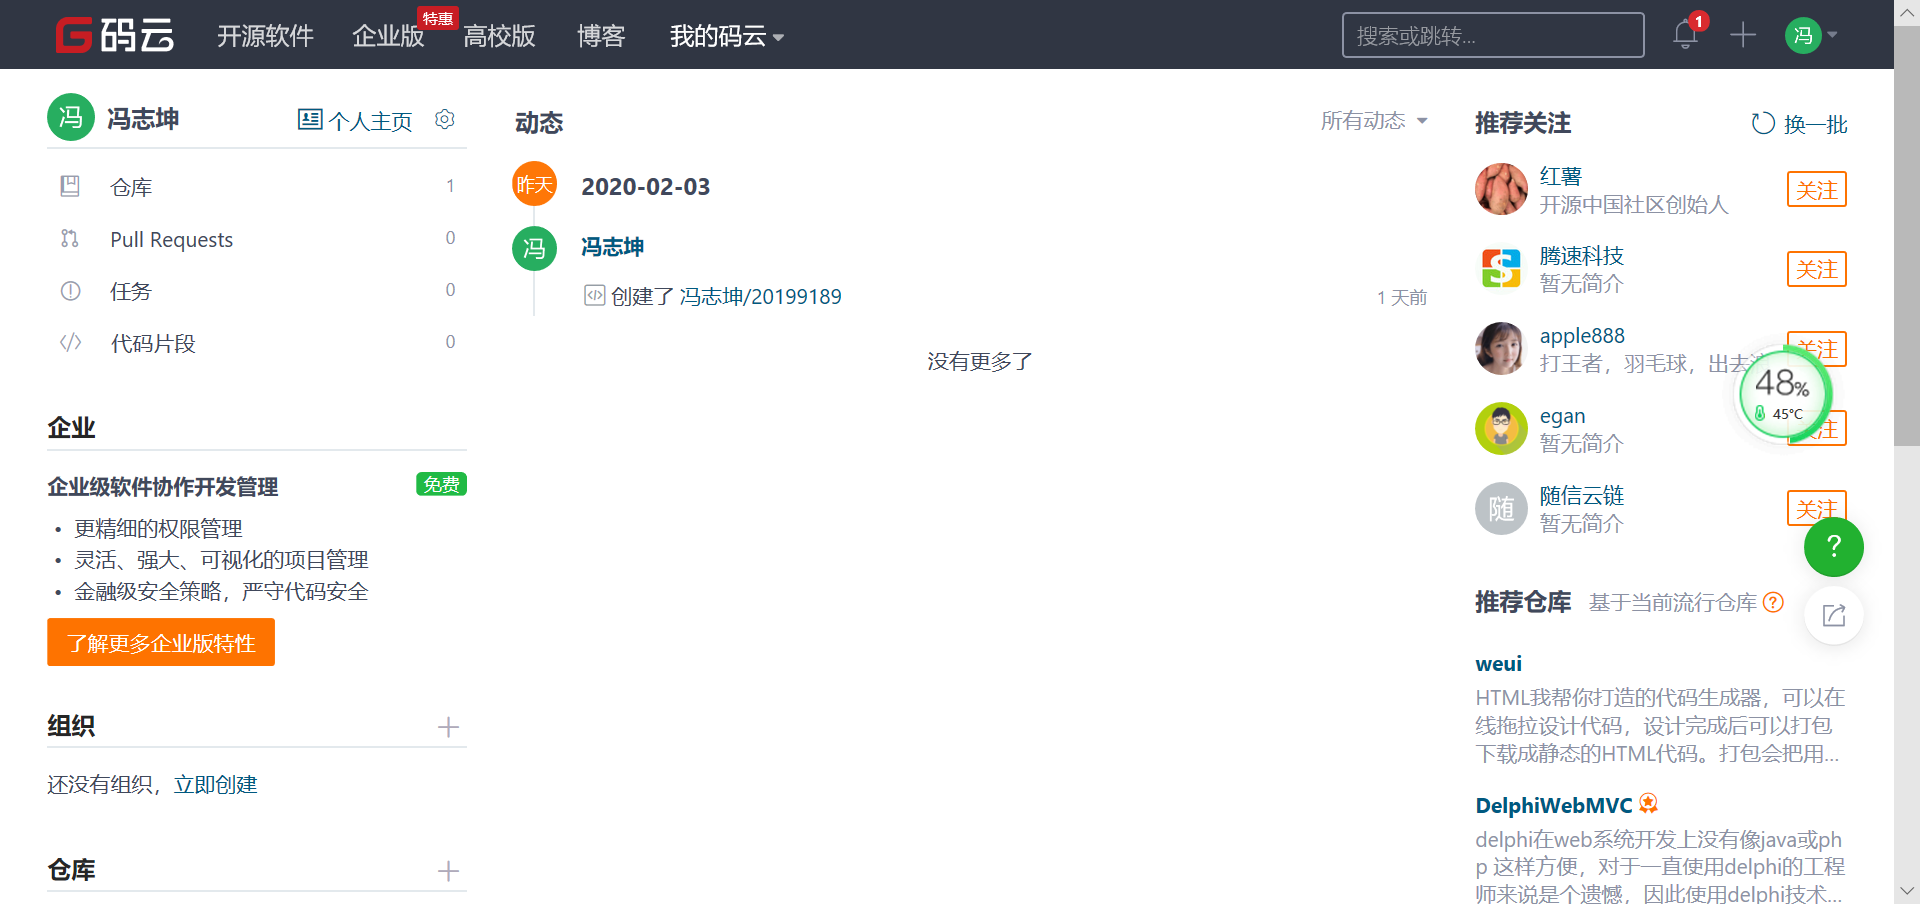Click the 代码片段 code snippet icon
The width and height of the screenshot is (1920, 904).
click(x=70, y=343)
